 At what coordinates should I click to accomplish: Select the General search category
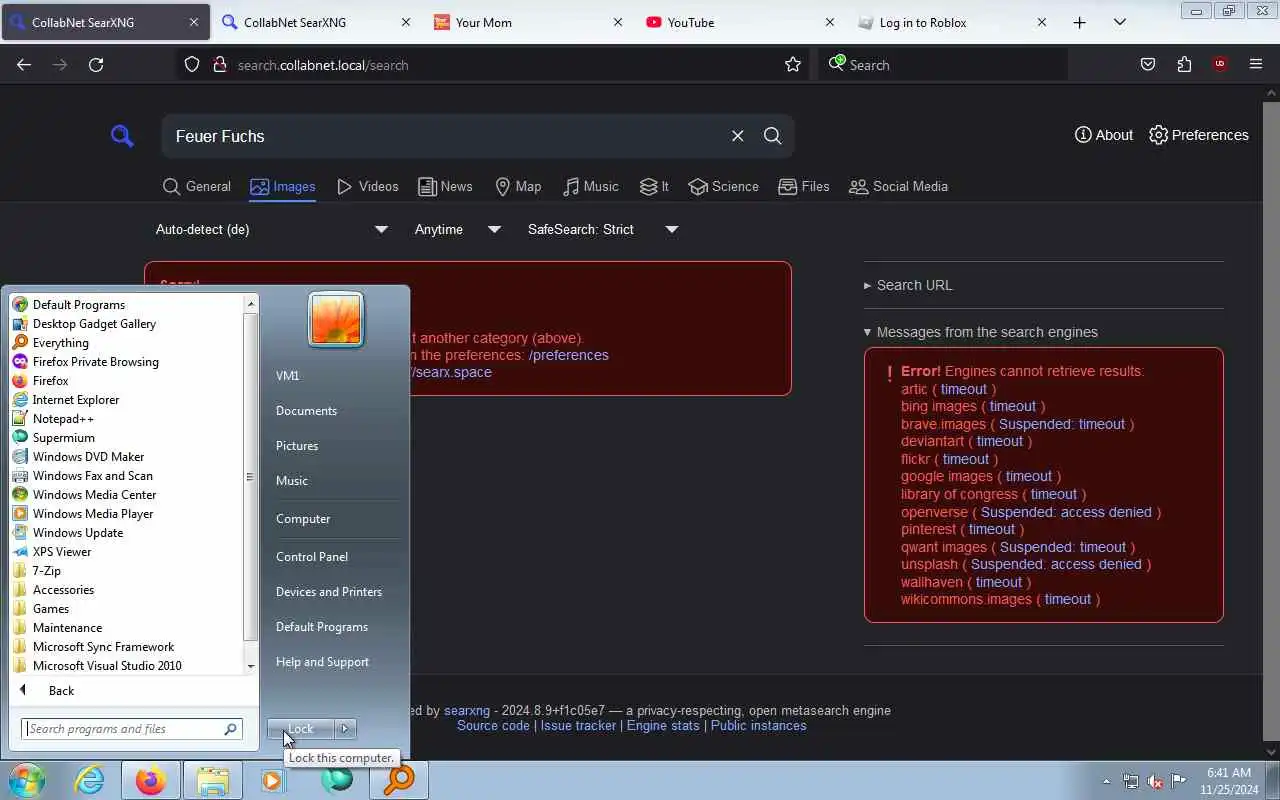click(197, 187)
